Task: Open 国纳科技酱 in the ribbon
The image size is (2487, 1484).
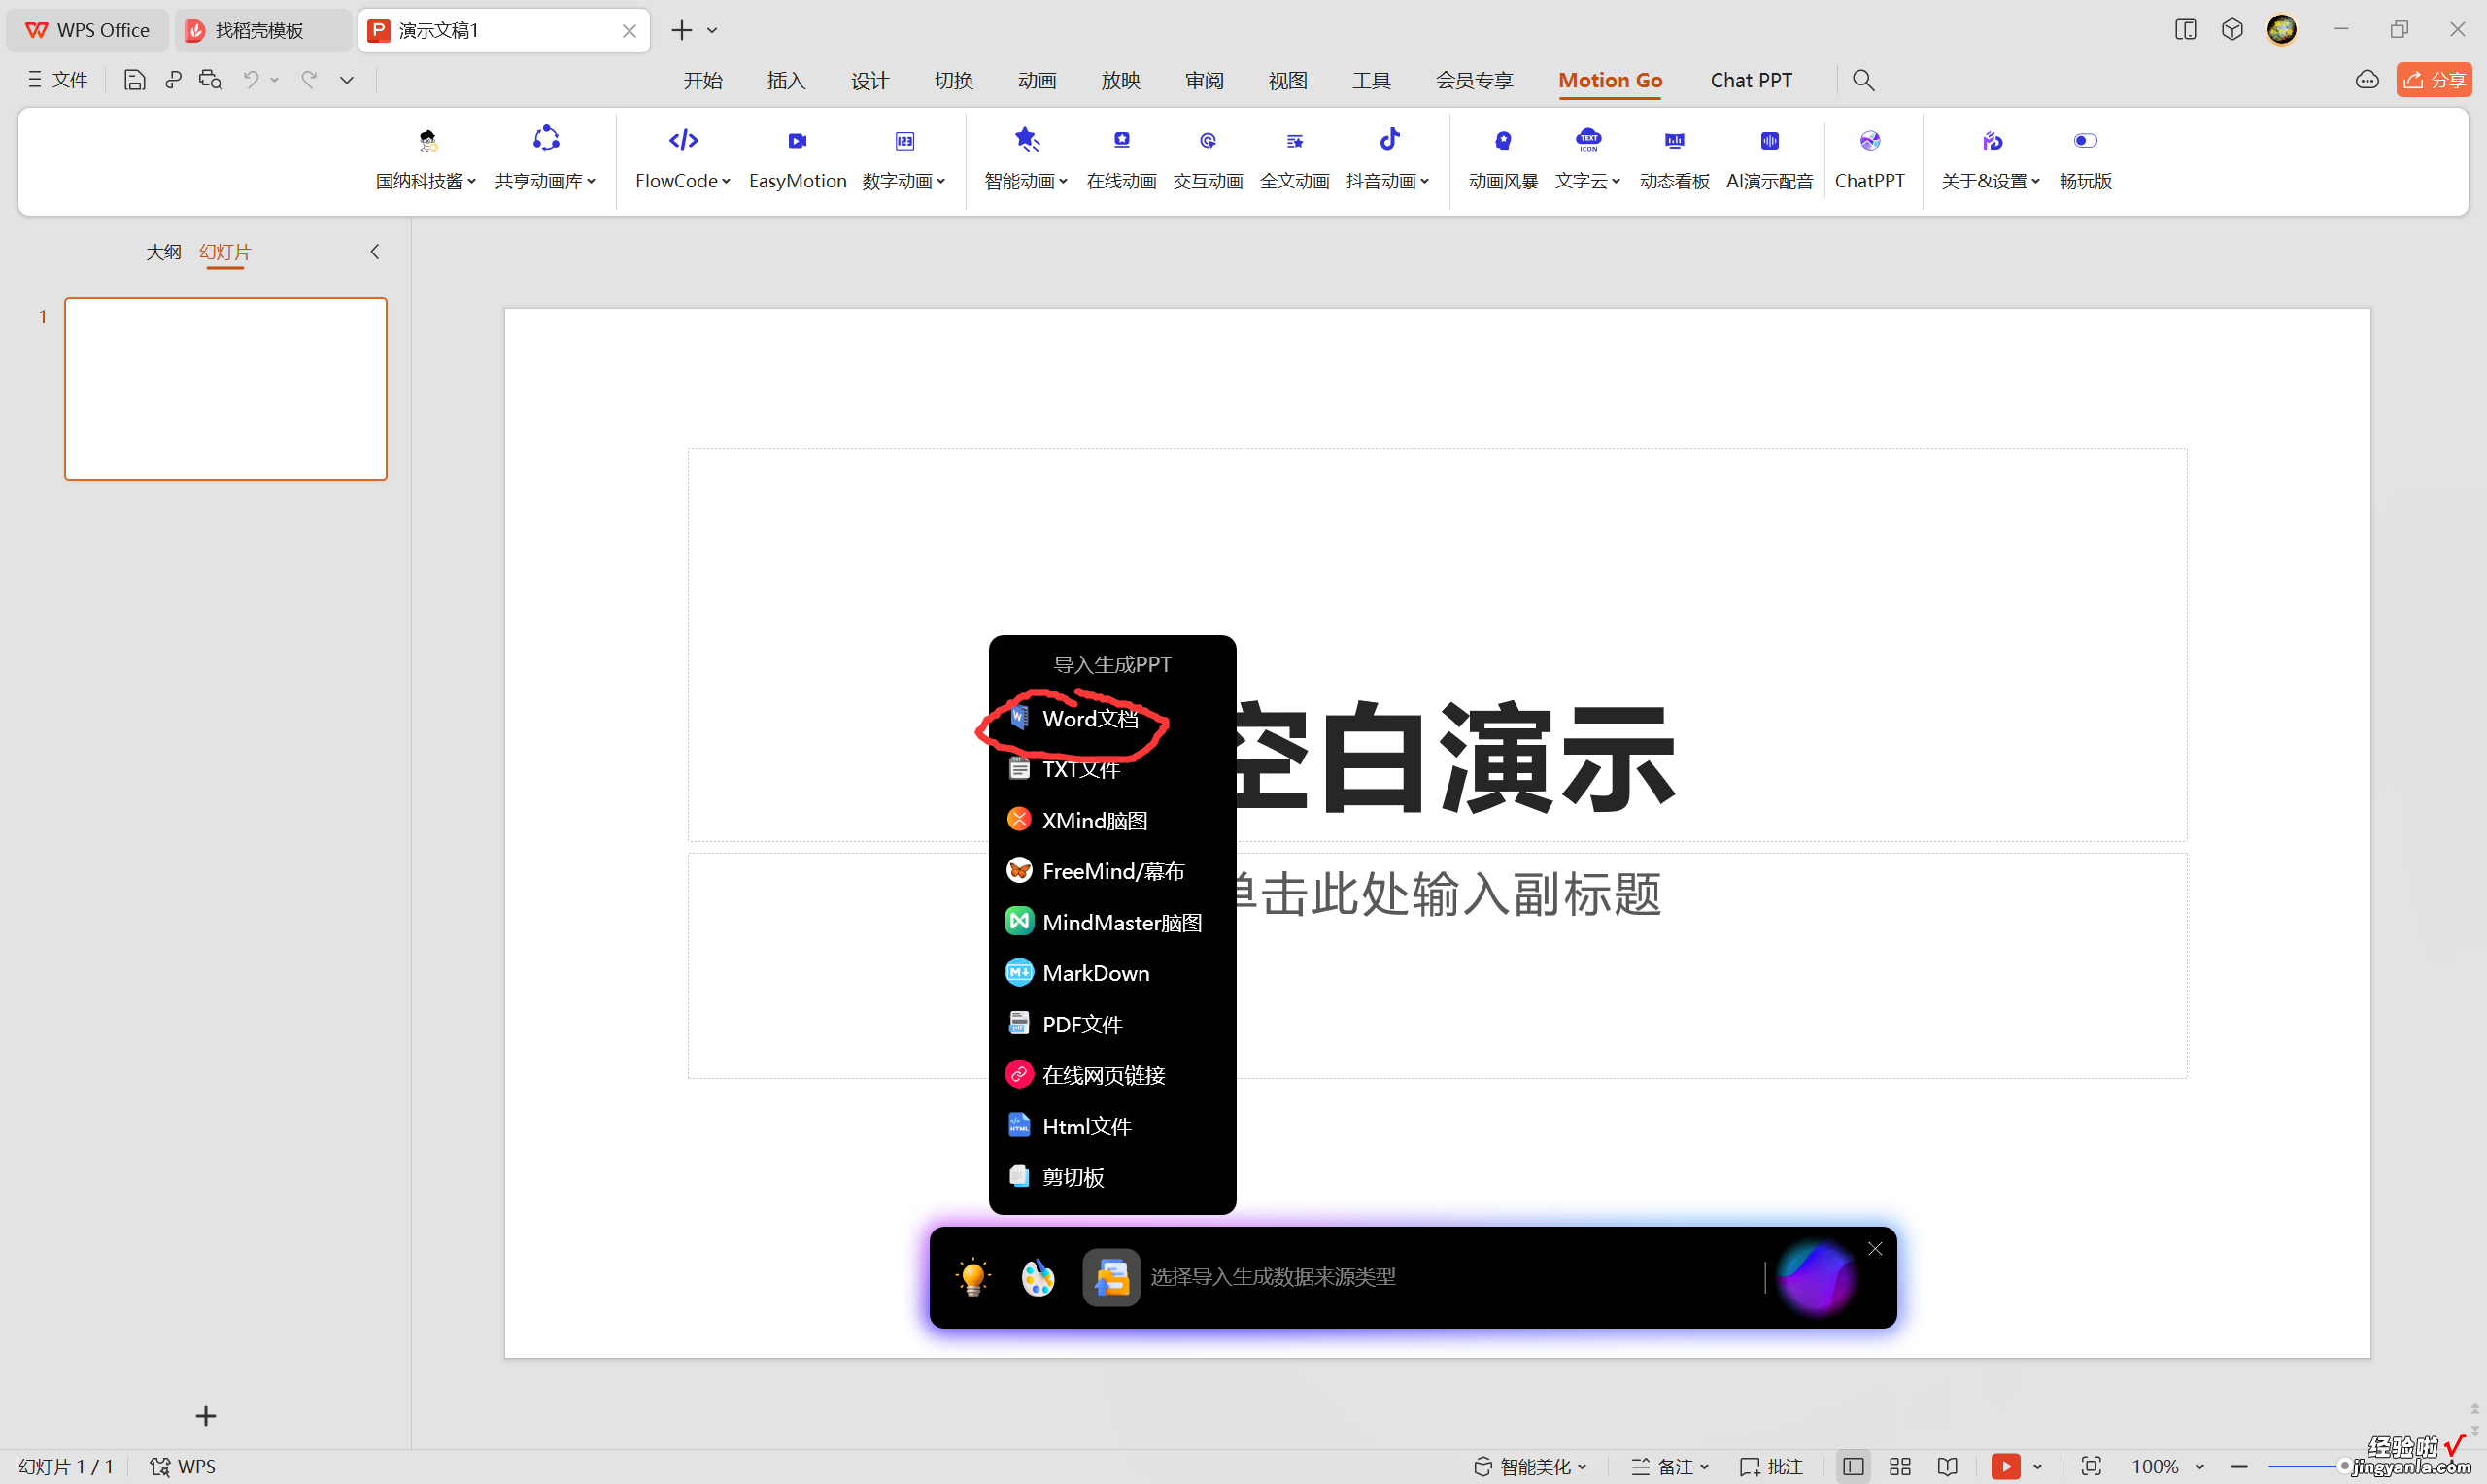Action: pyautogui.click(x=426, y=158)
